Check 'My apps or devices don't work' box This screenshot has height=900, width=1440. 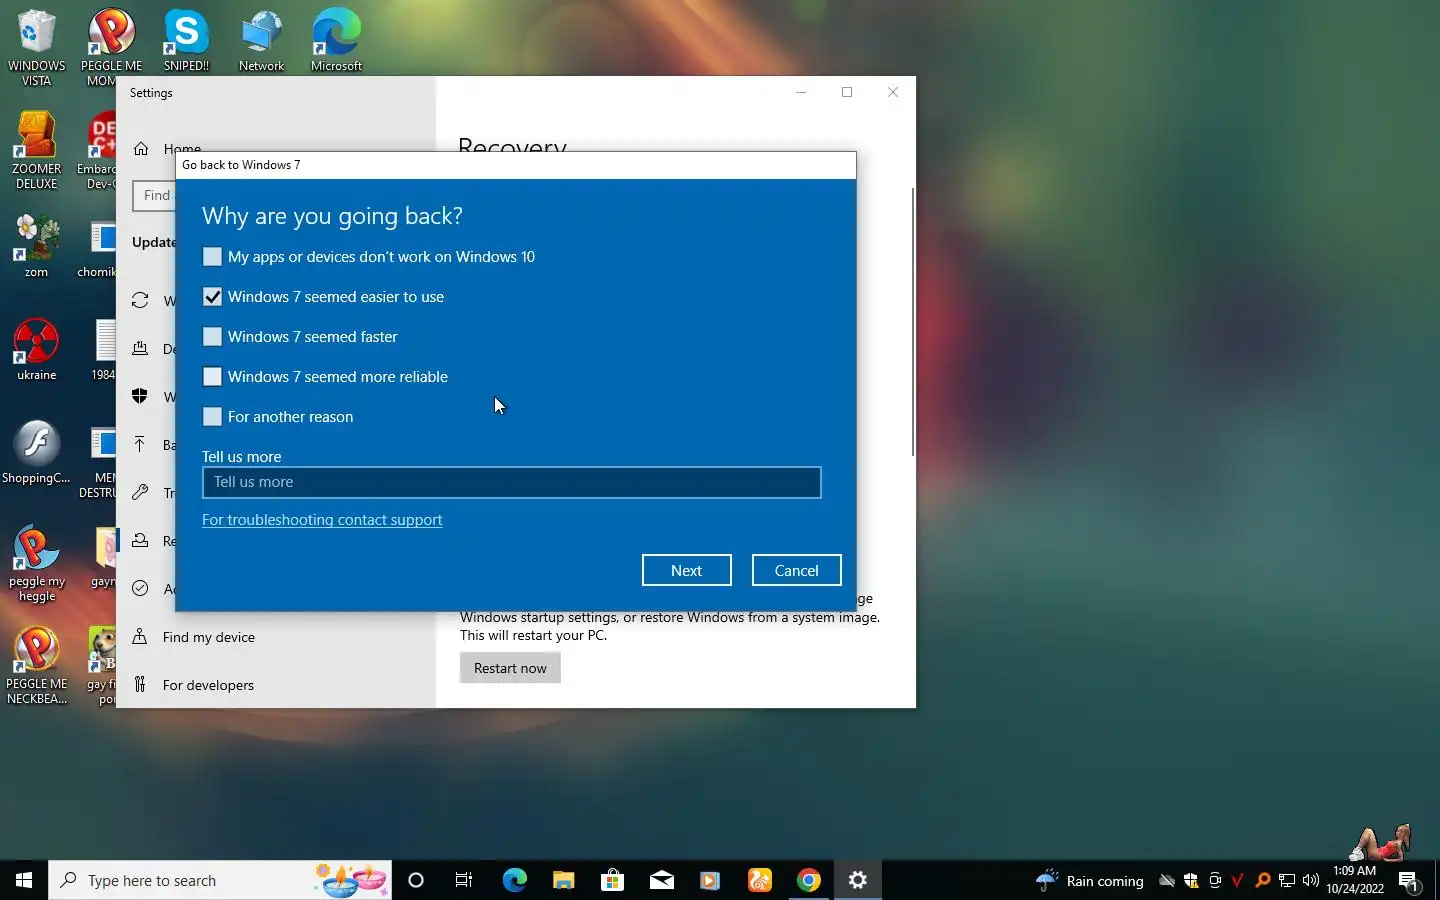click(212, 257)
